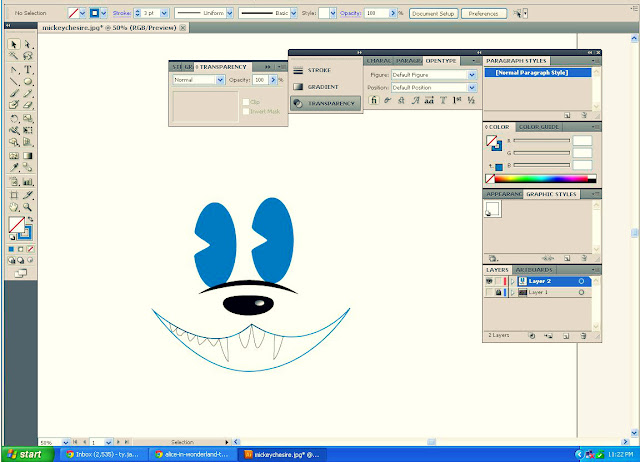640x462 pixels.
Task: Open the Windows start menu
Action: point(28,454)
